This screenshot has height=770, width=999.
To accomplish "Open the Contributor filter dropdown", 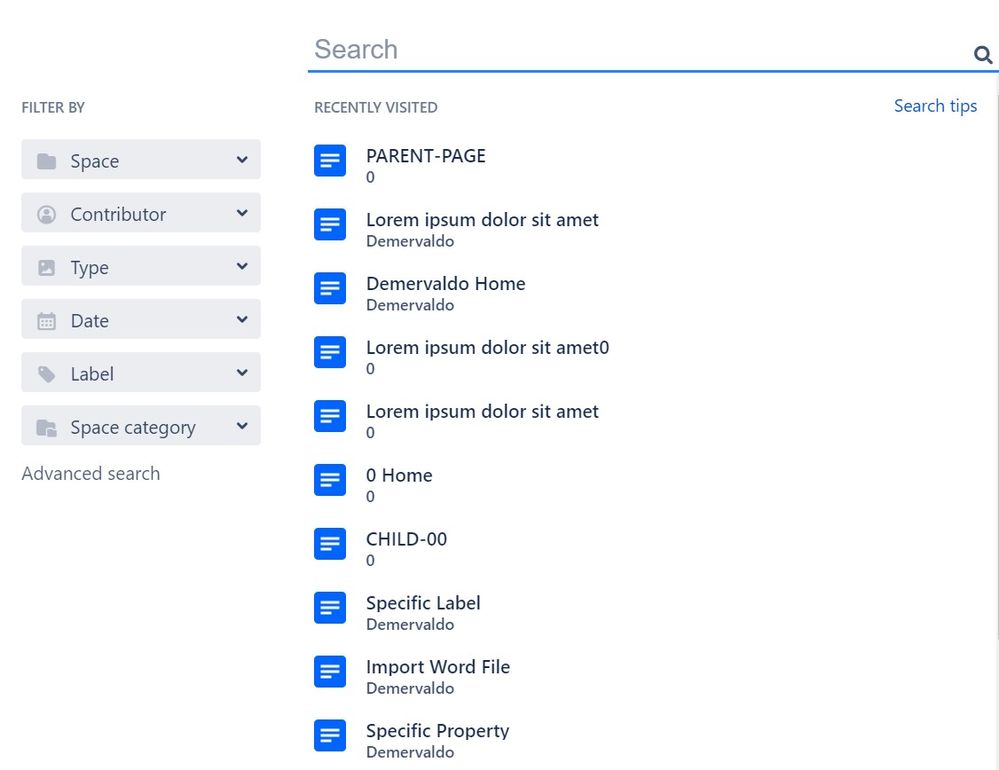I will click(x=241, y=213).
